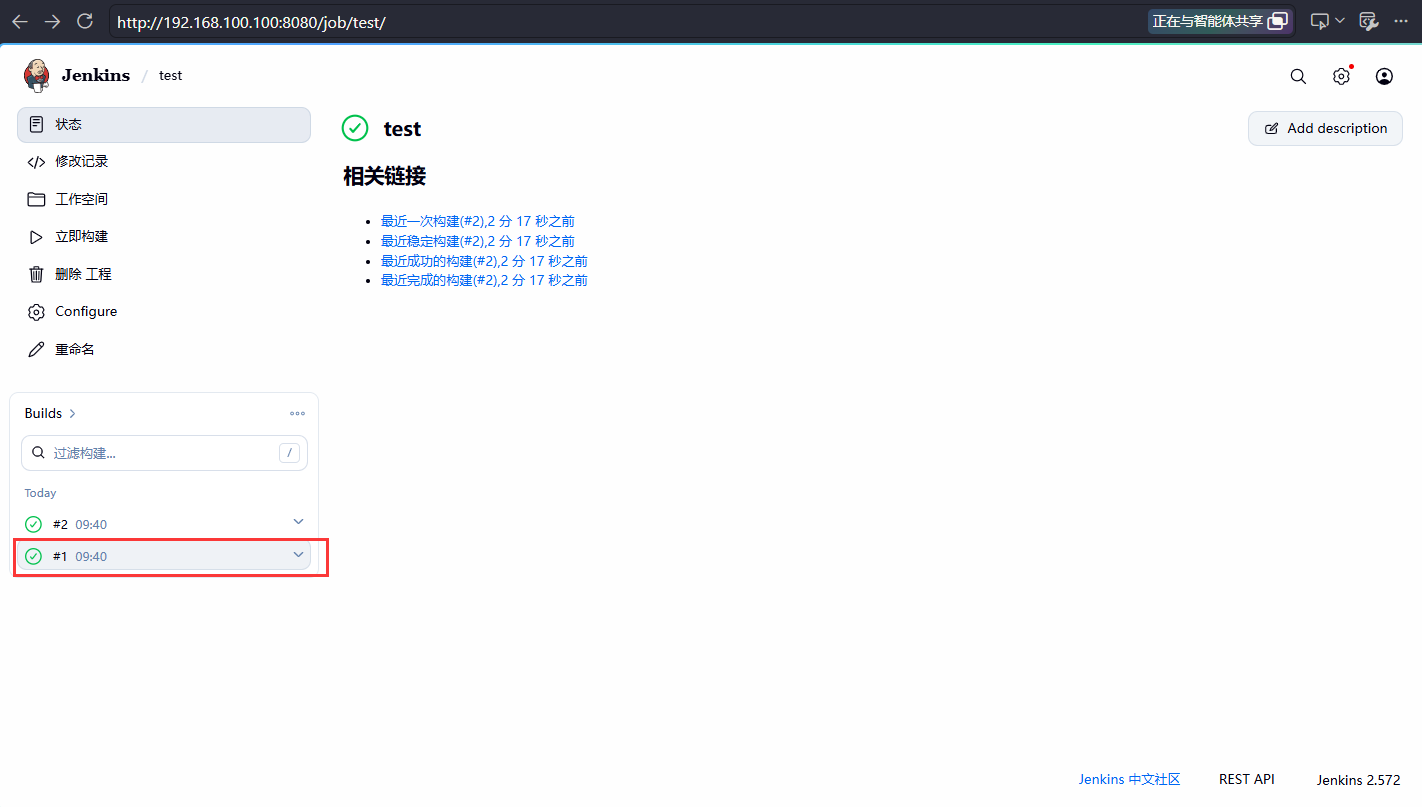Open 工作空间 in the sidebar
1422x807 pixels.
point(164,199)
